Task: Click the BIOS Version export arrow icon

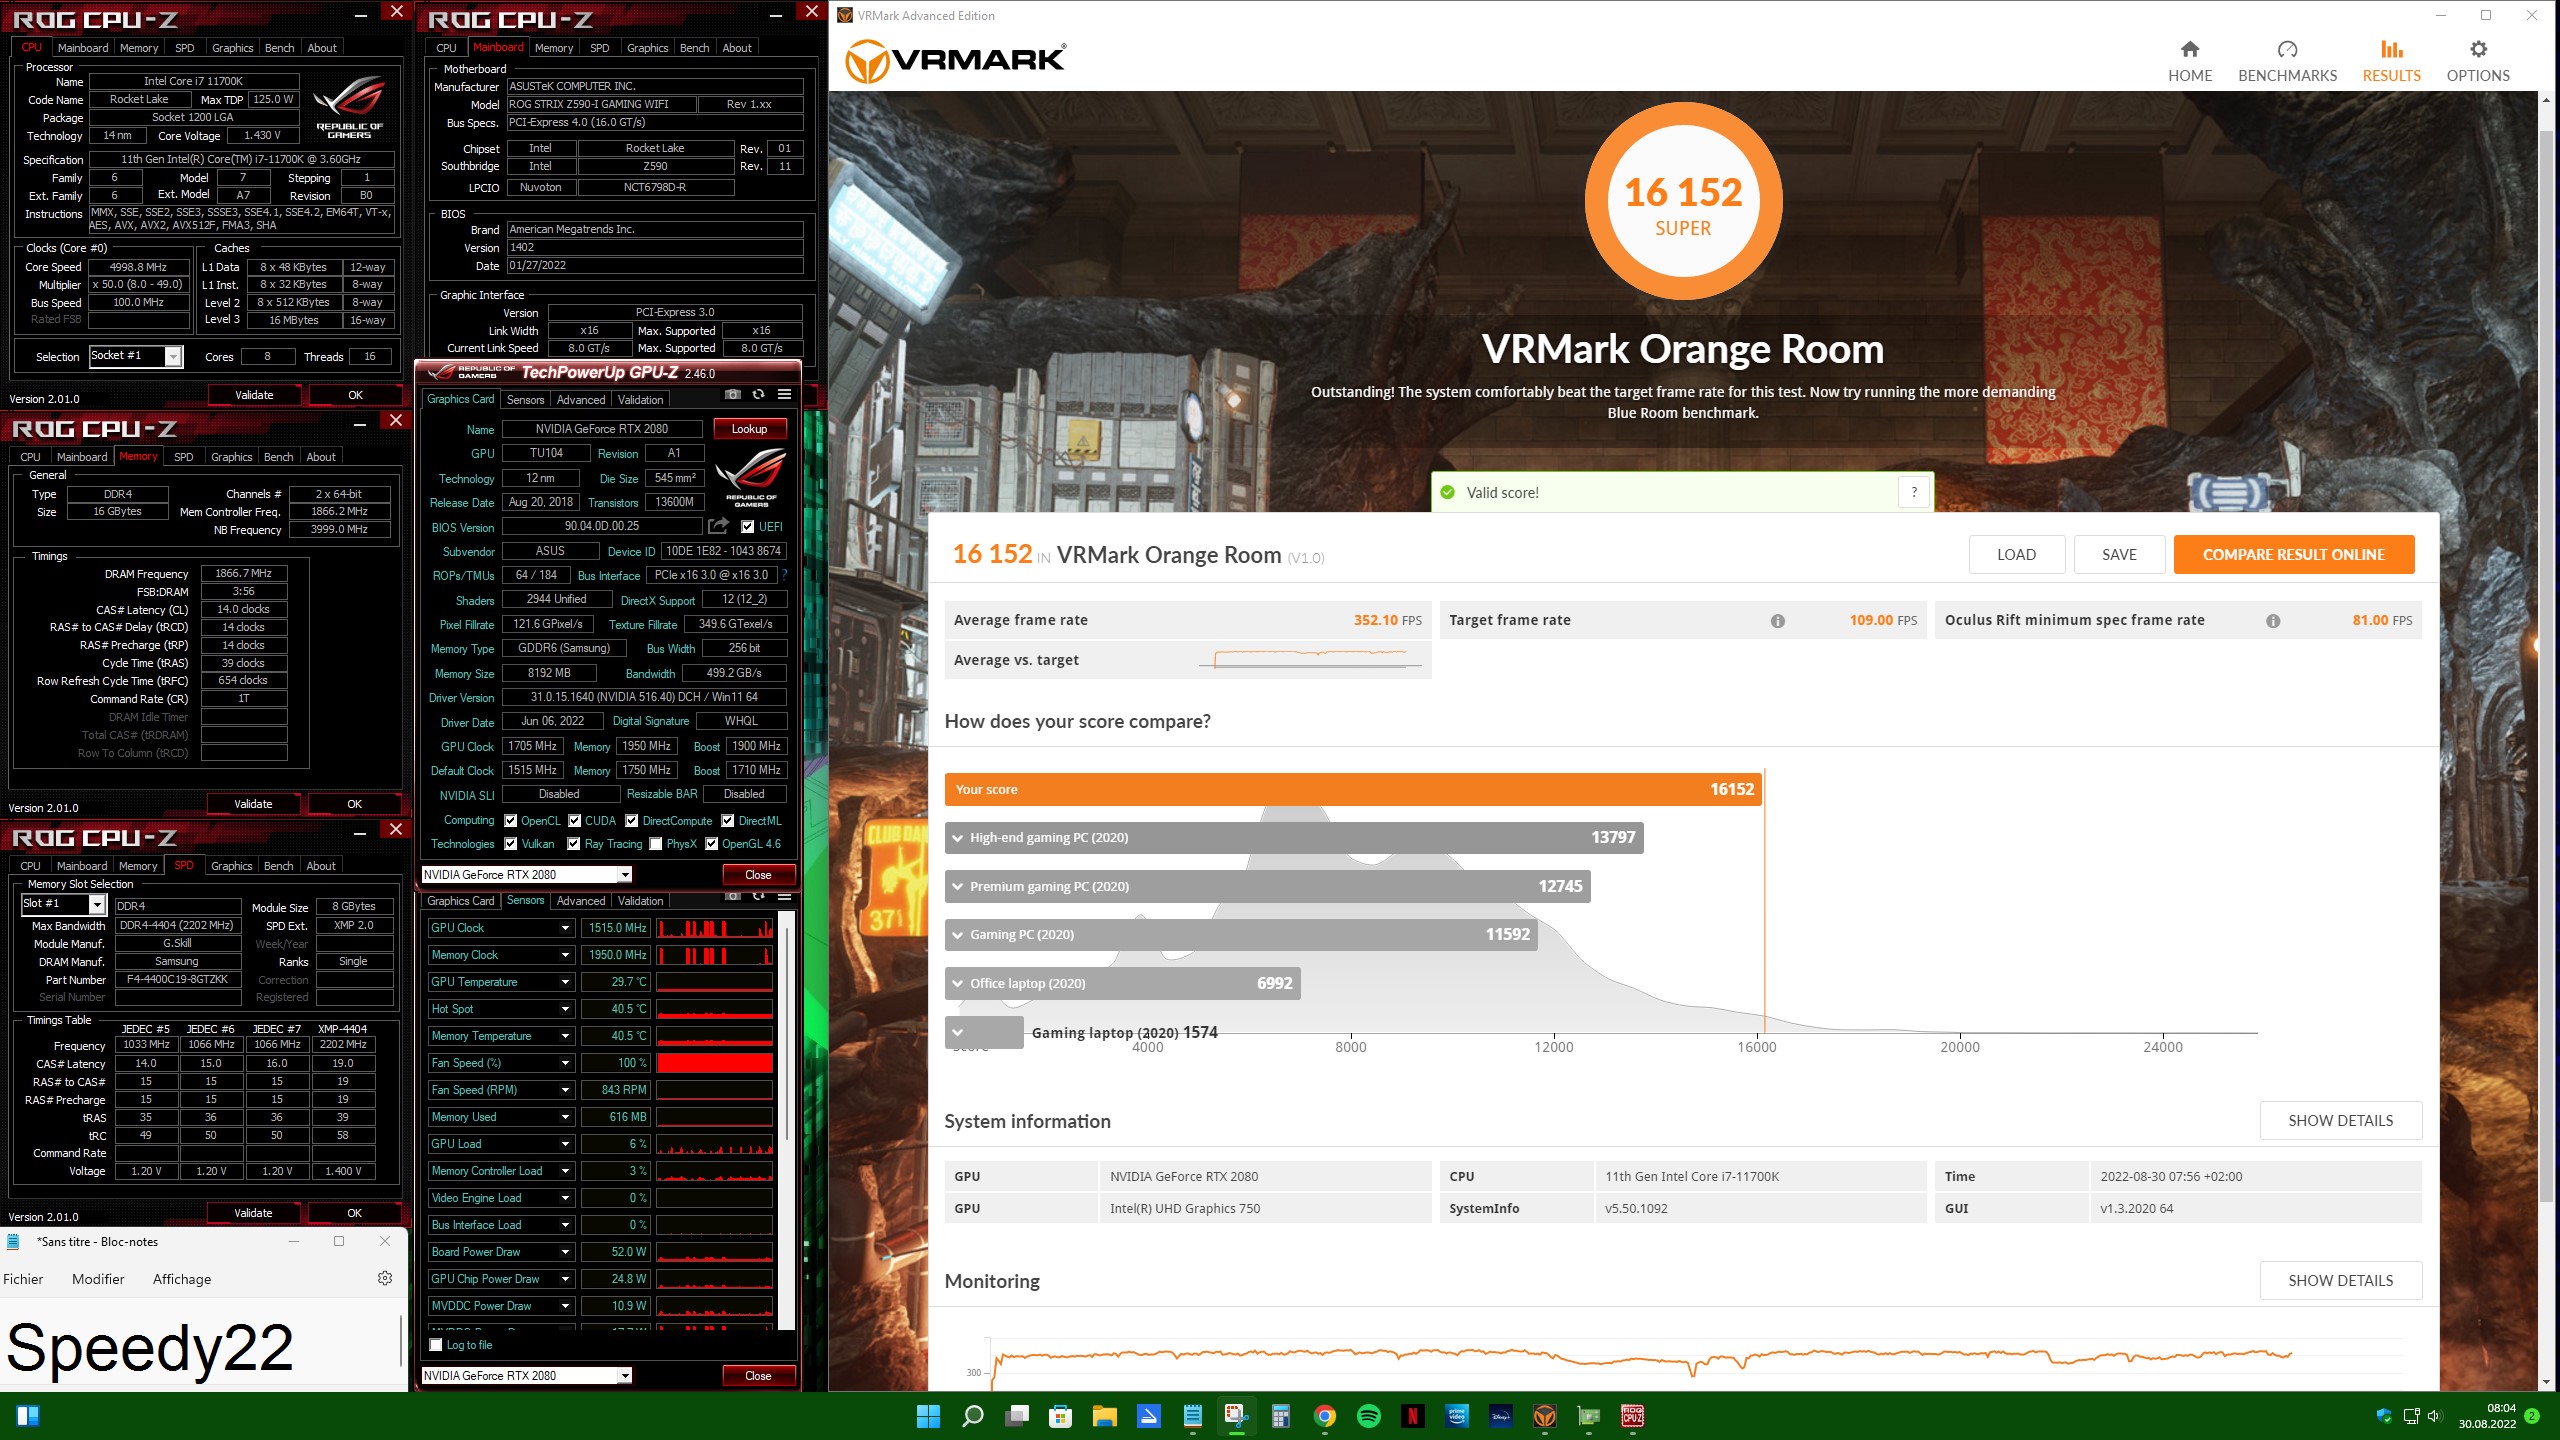Action: click(718, 526)
